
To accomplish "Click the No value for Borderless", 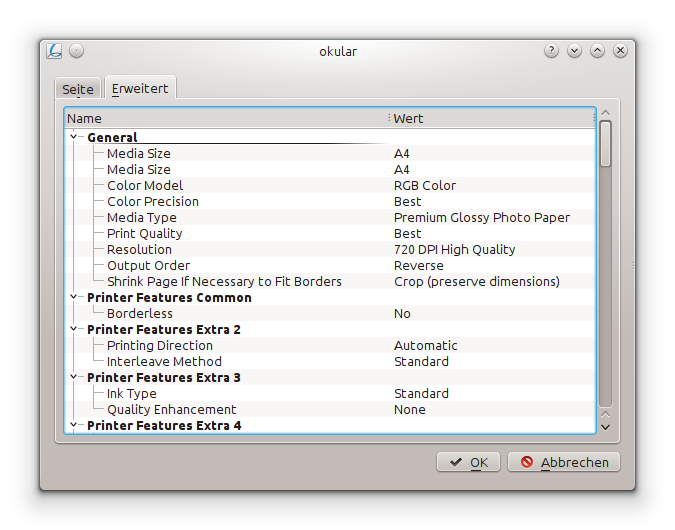I will (402, 313).
